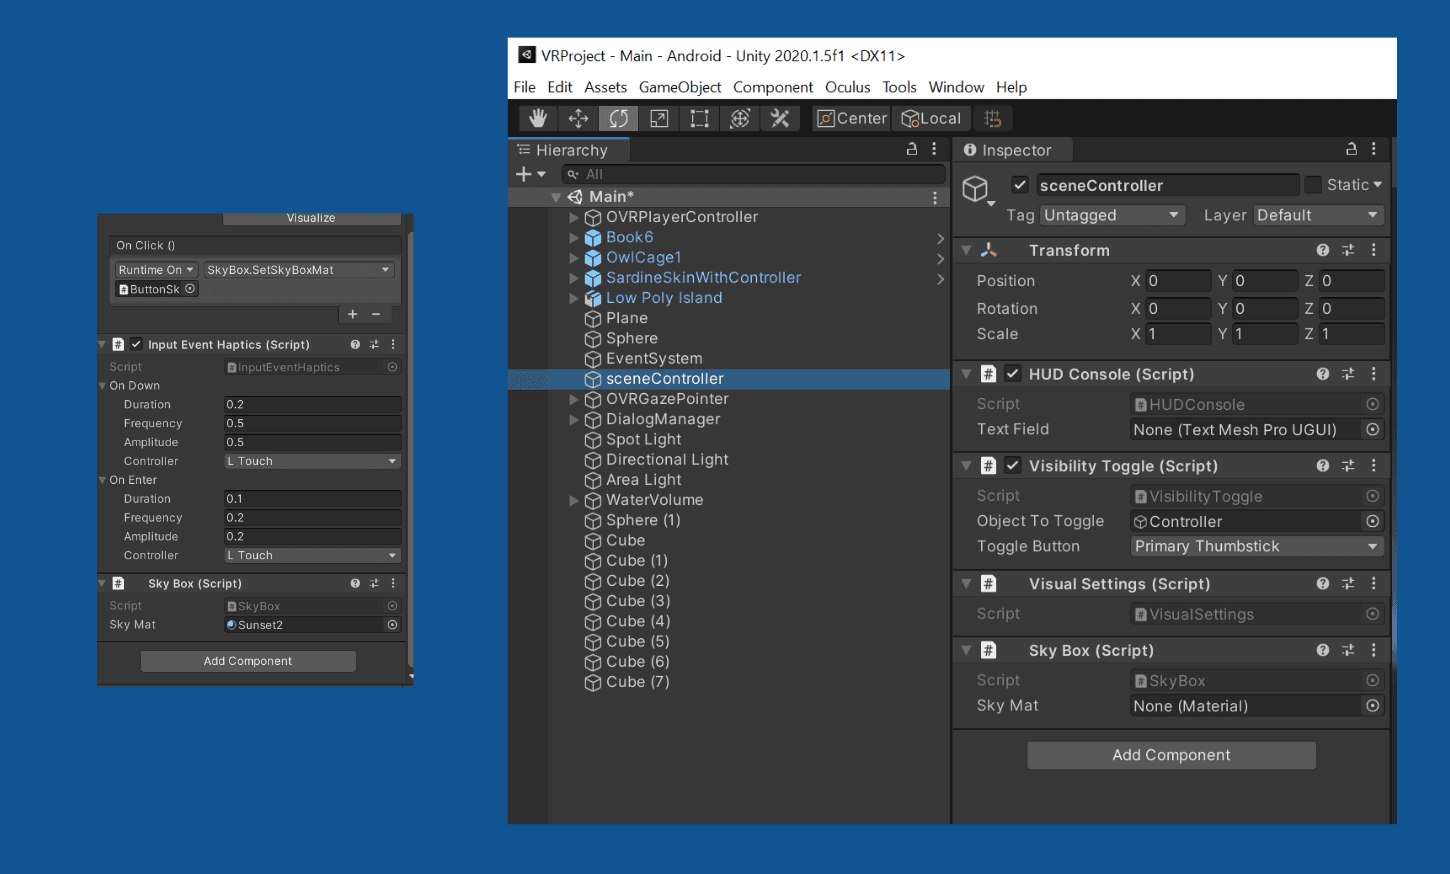Image resolution: width=1450 pixels, height=874 pixels.
Task: Open Transform component help
Action: click(x=1323, y=250)
